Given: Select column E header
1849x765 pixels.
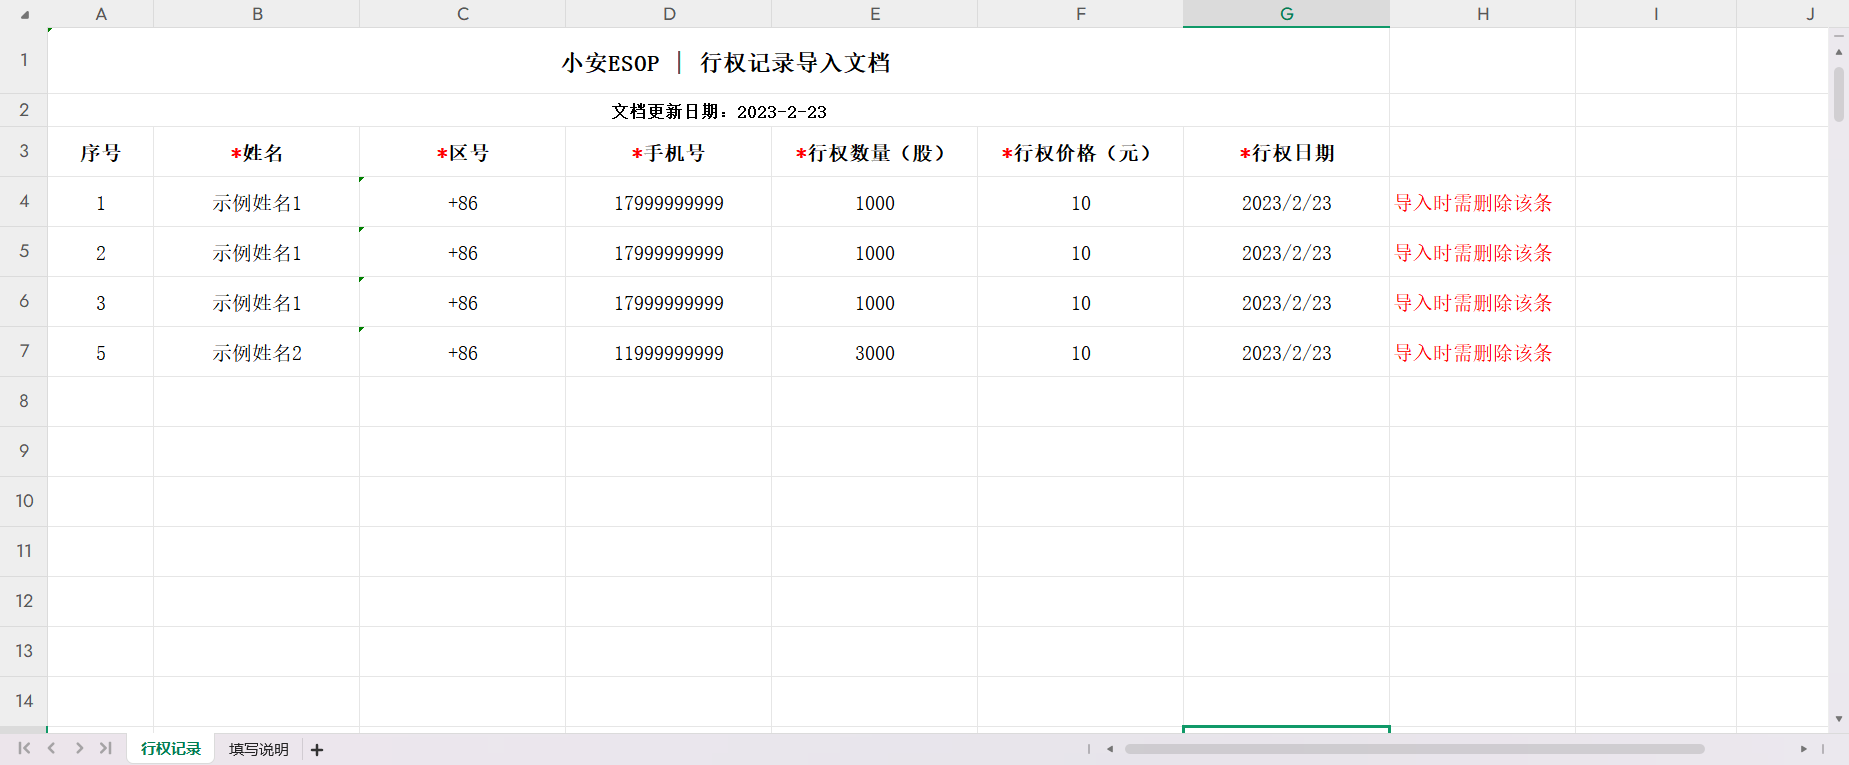Looking at the screenshot, I should click(875, 14).
